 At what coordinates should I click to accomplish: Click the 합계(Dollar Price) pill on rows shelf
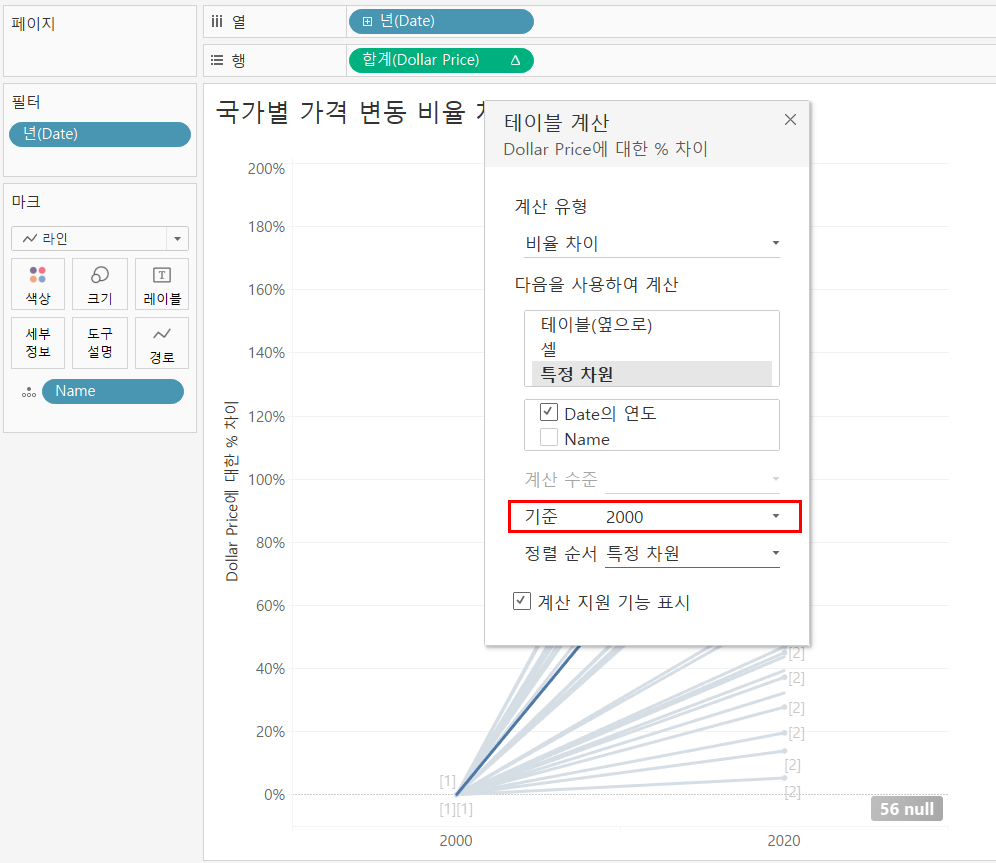[441, 60]
